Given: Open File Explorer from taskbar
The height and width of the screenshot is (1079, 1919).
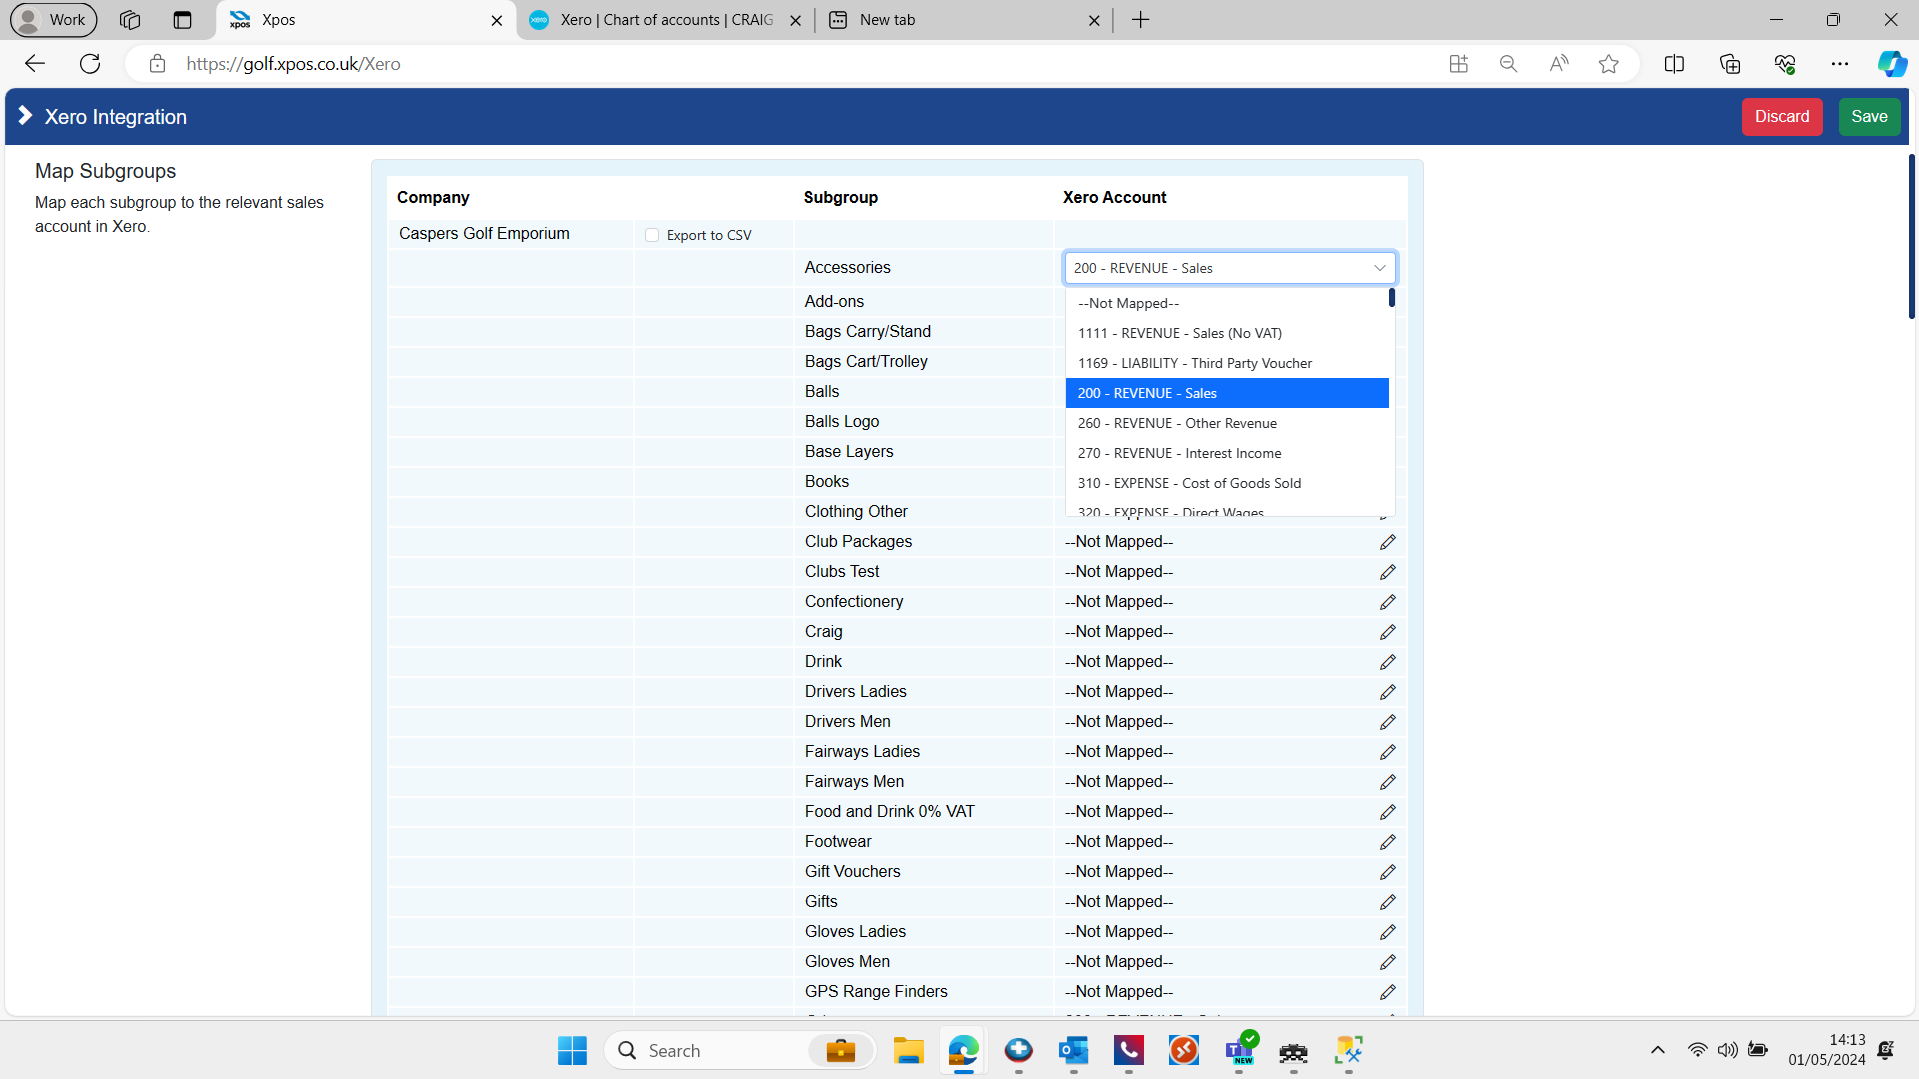Looking at the screenshot, I should point(908,1051).
